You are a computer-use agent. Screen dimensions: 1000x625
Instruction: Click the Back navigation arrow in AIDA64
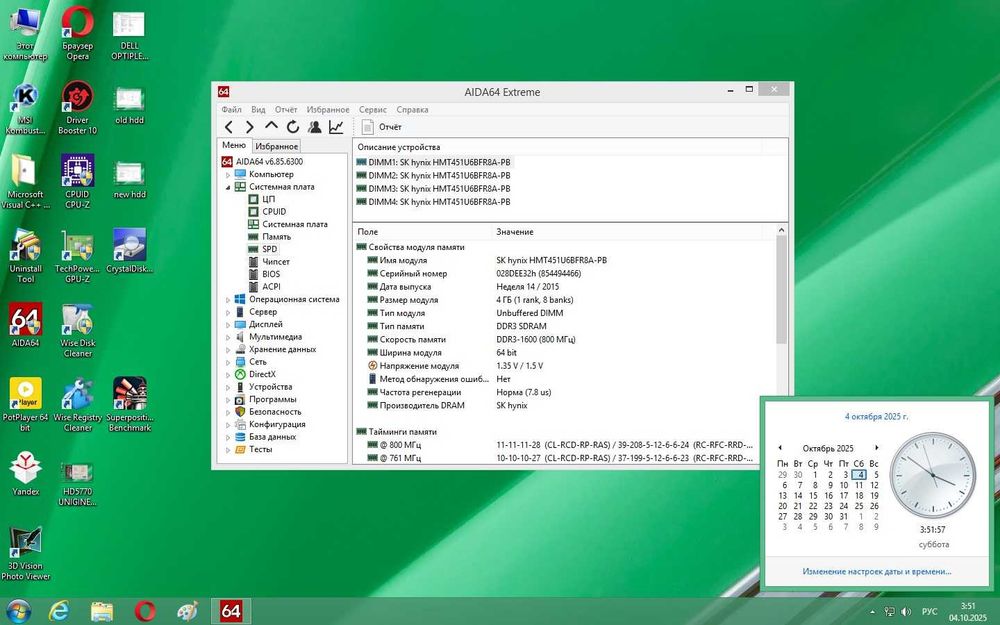click(229, 127)
